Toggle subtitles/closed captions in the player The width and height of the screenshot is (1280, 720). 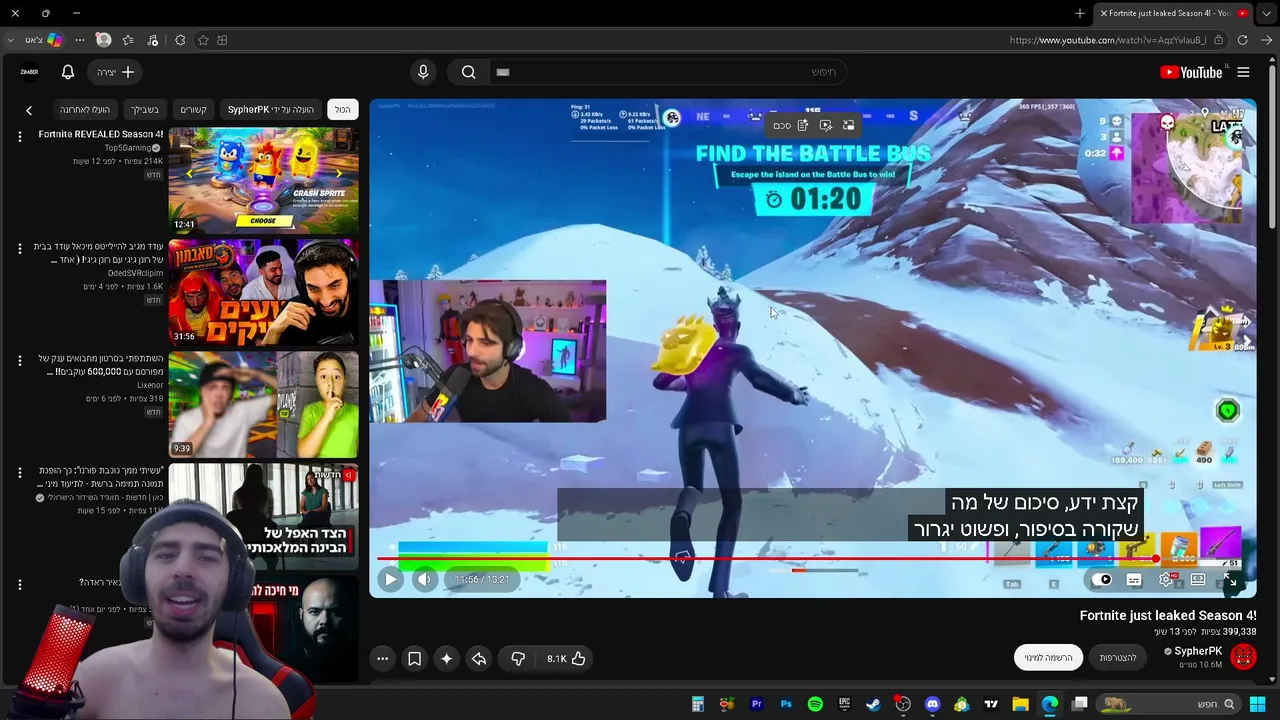point(1134,579)
